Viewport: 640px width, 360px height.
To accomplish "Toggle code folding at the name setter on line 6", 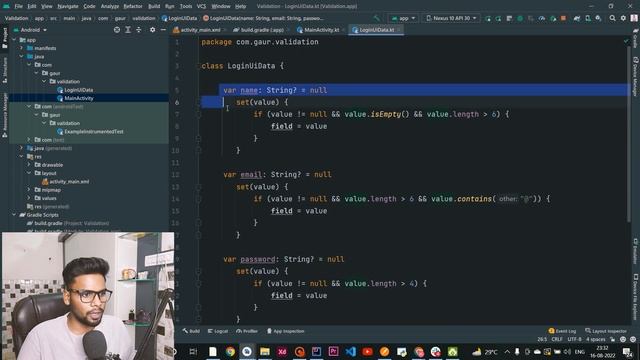I will click(x=198, y=102).
